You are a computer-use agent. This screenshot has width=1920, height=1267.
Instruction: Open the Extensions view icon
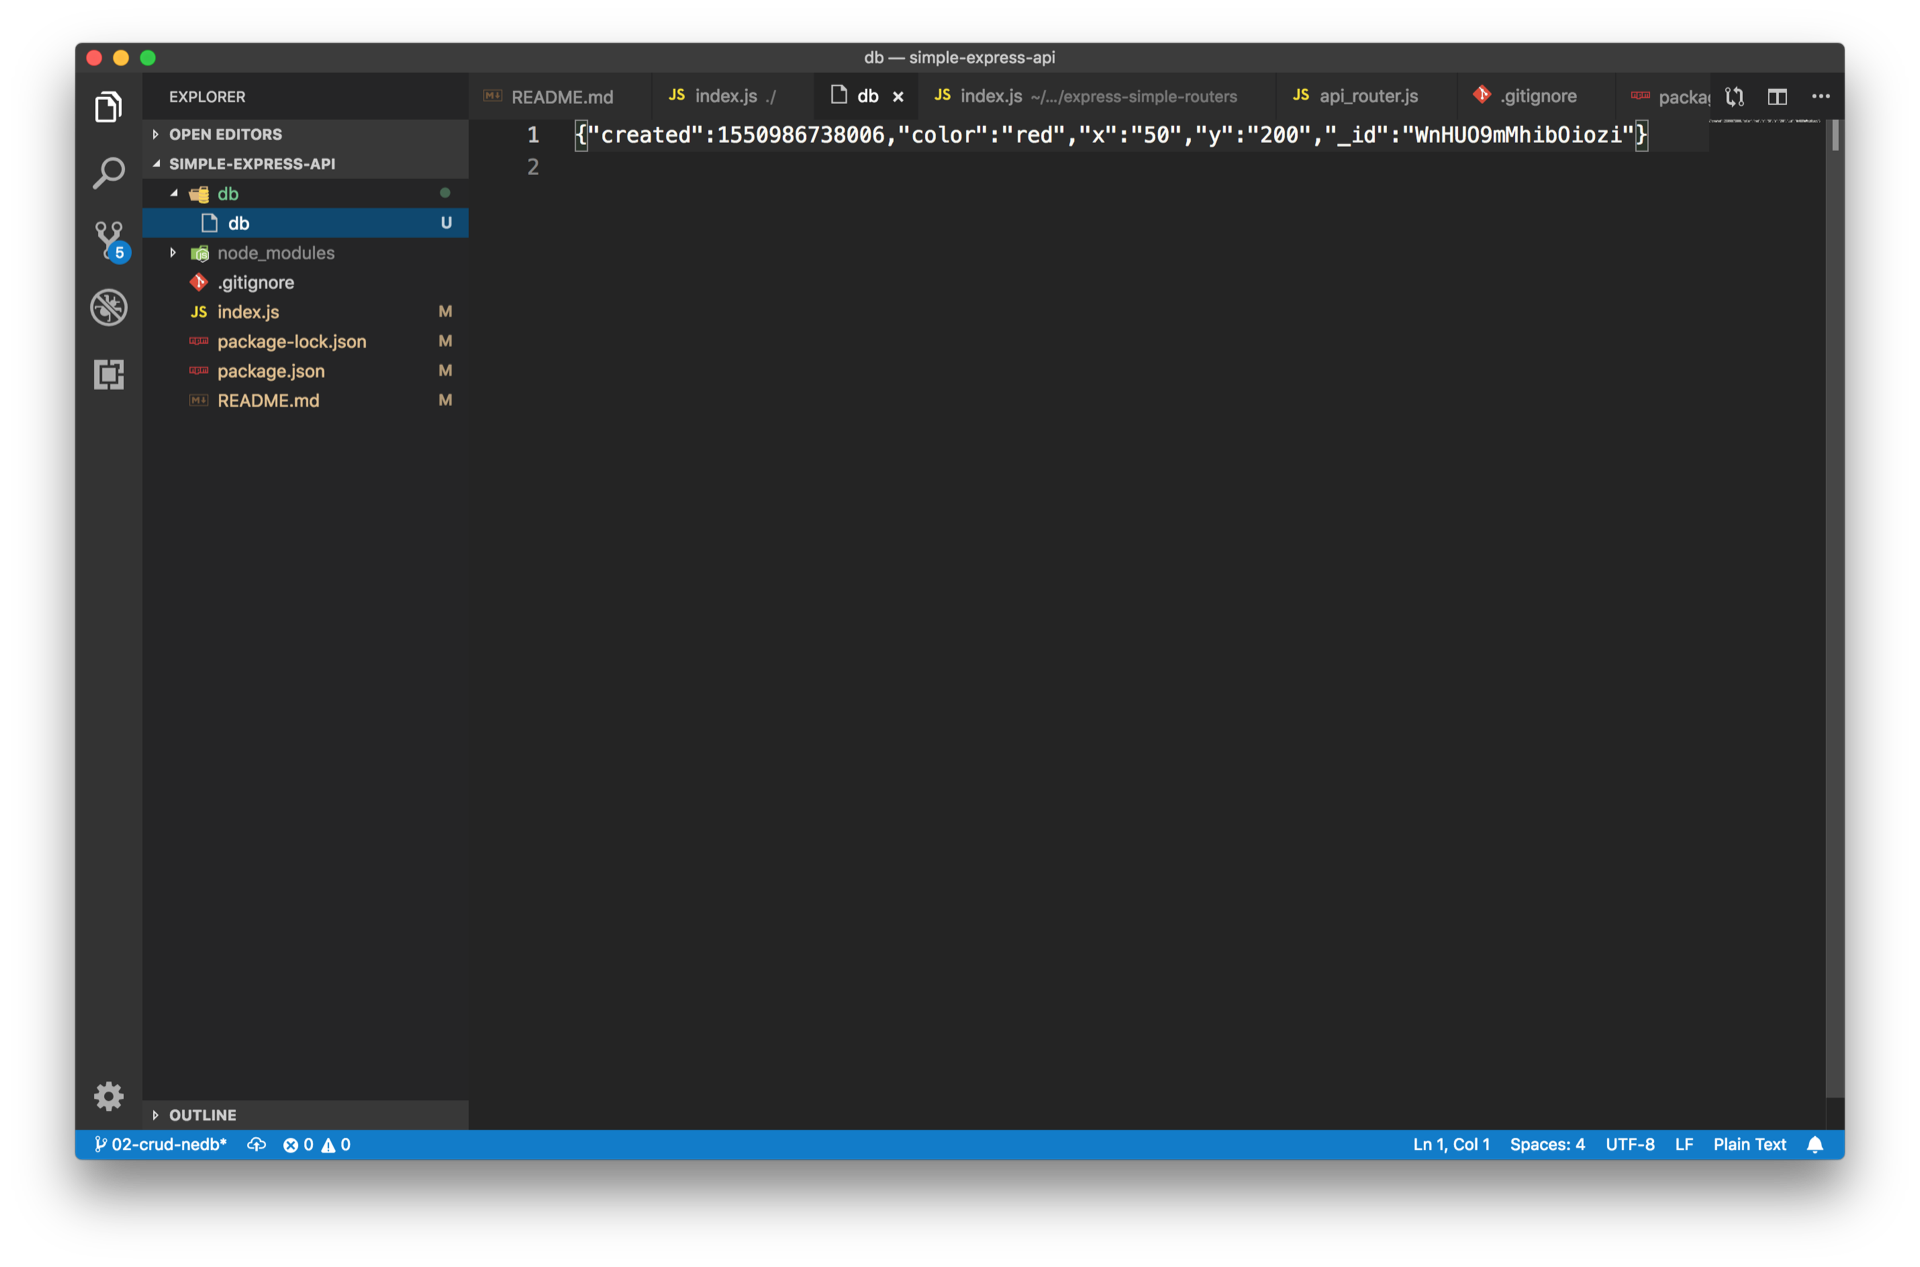click(x=108, y=374)
